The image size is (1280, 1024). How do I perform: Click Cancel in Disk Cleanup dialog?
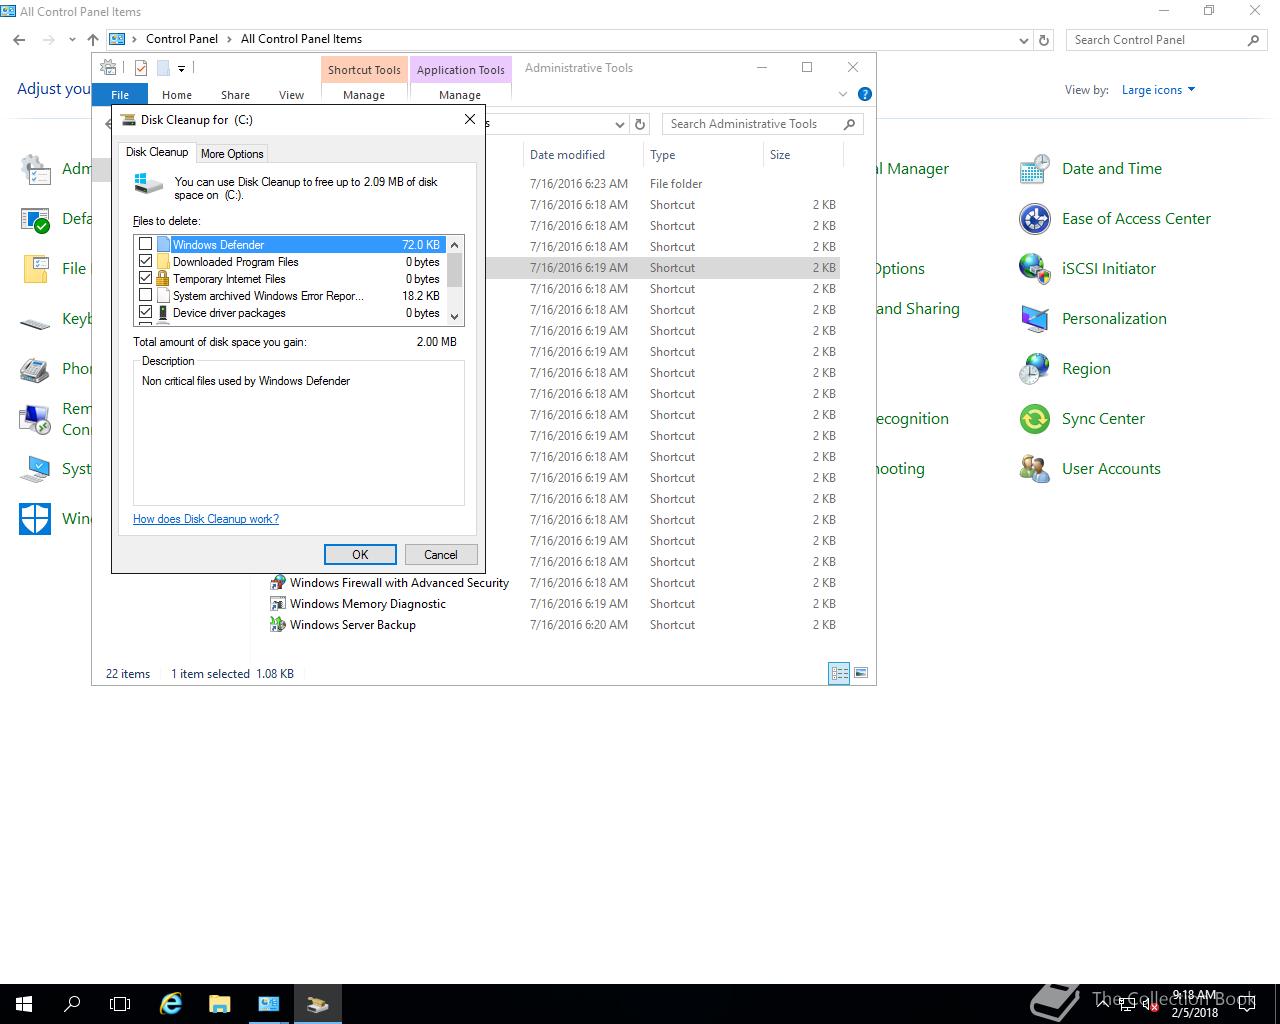(x=441, y=554)
